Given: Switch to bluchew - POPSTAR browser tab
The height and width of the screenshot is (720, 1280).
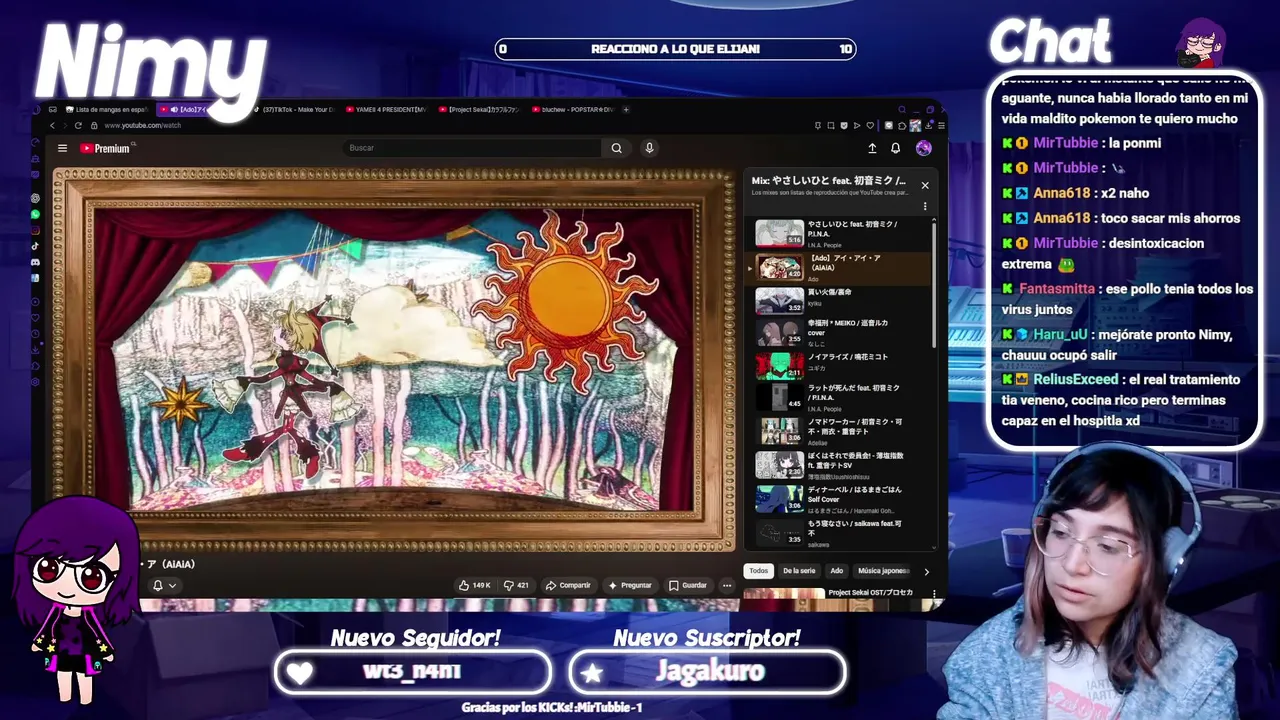Looking at the screenshot, I should tap(573, 109).
